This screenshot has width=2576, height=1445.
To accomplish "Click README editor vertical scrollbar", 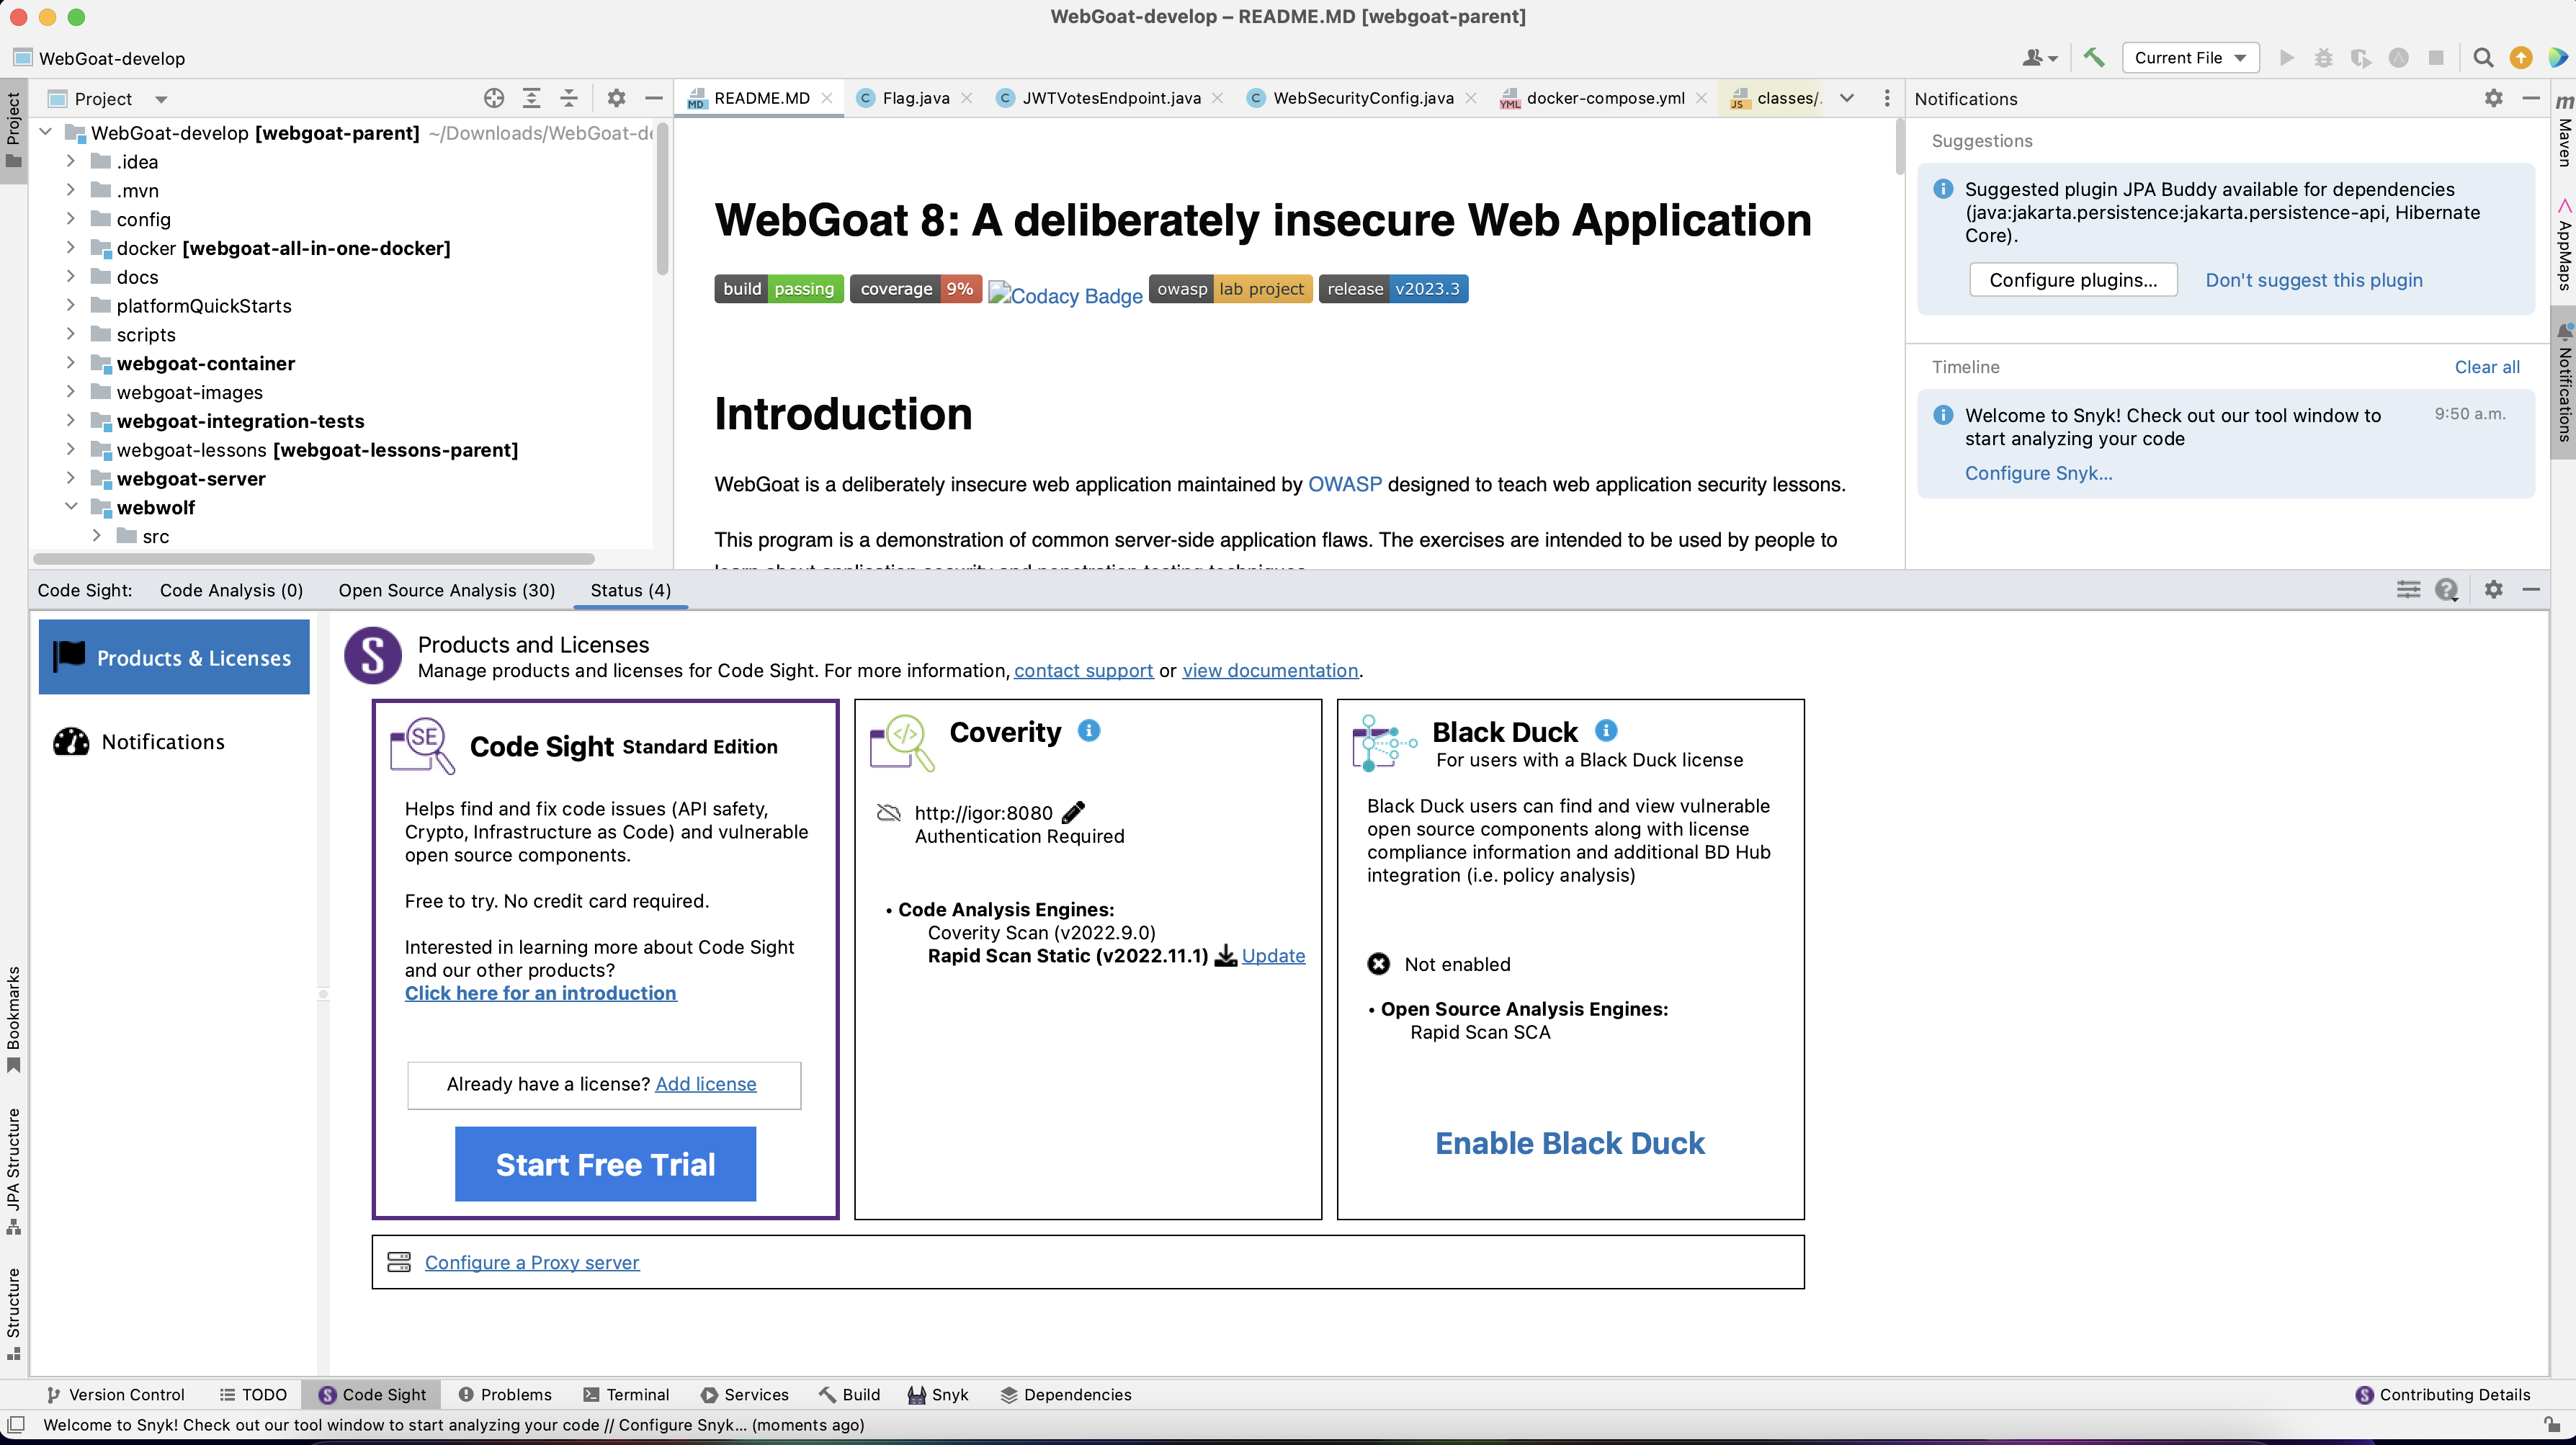I will point(1900,148).
